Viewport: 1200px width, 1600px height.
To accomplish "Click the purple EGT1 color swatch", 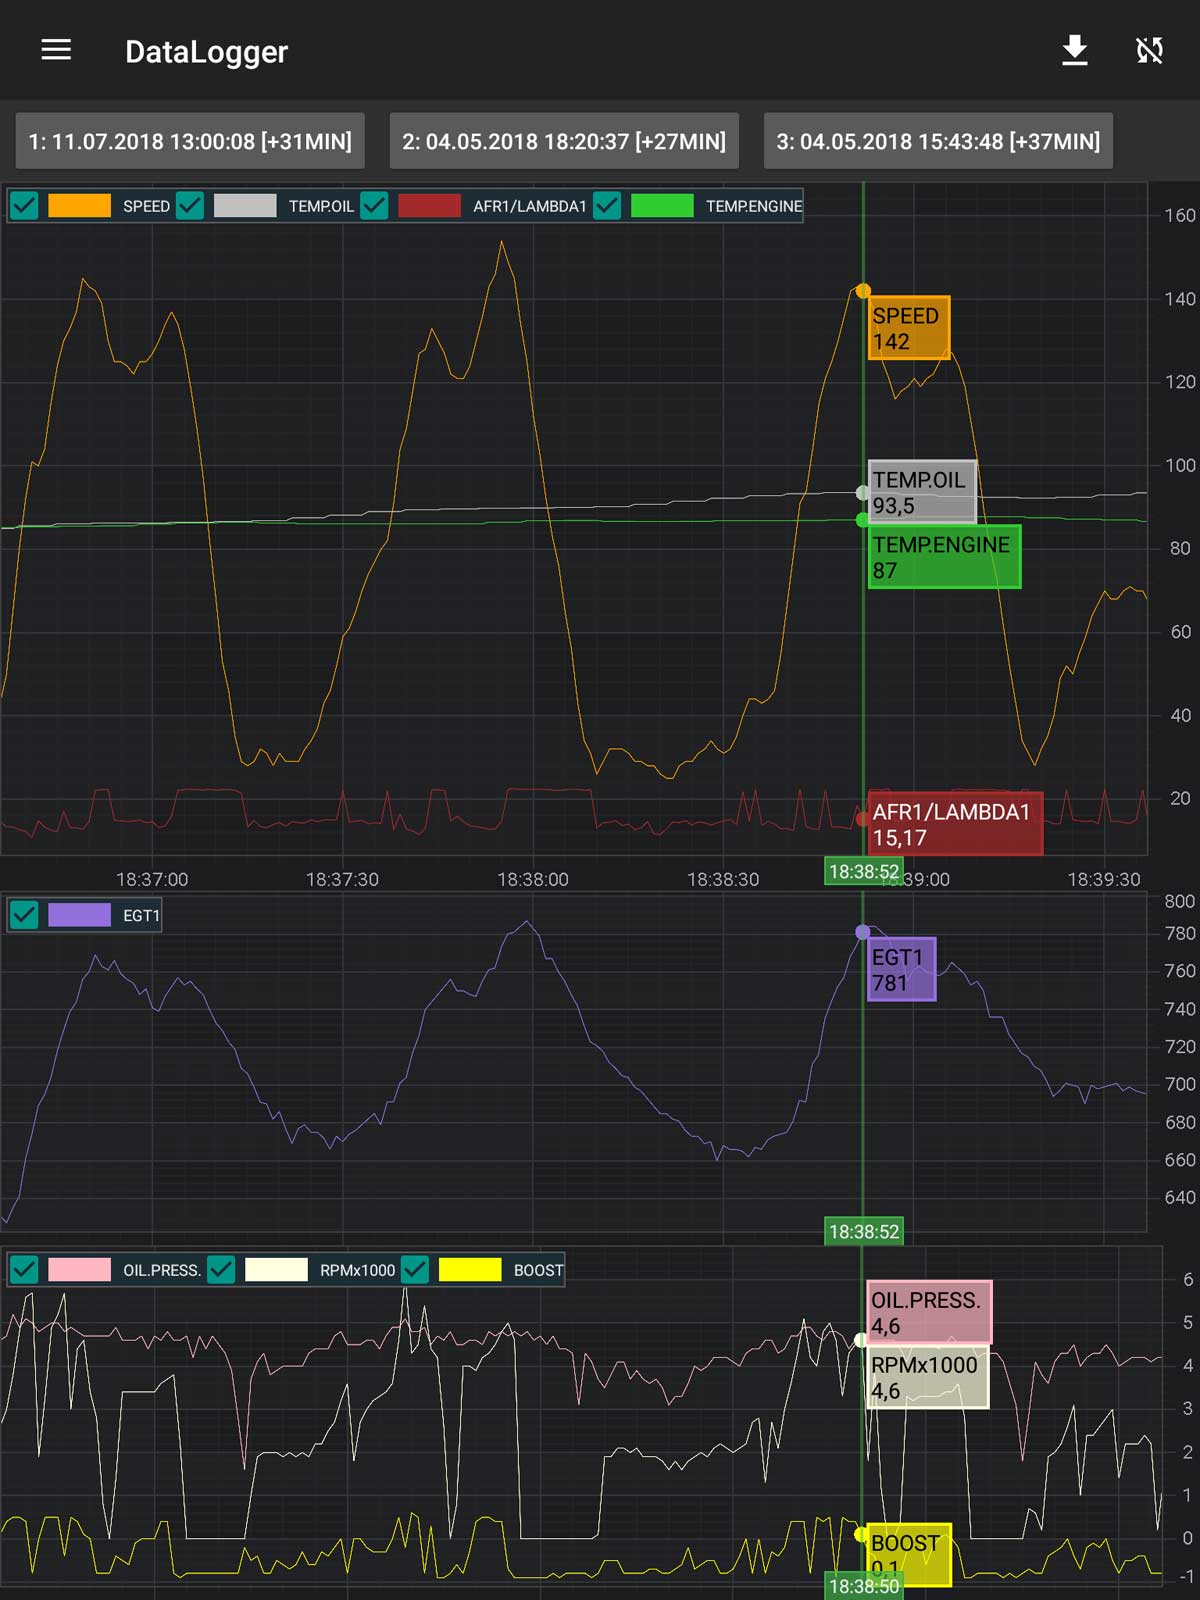I will click(79, 915).
